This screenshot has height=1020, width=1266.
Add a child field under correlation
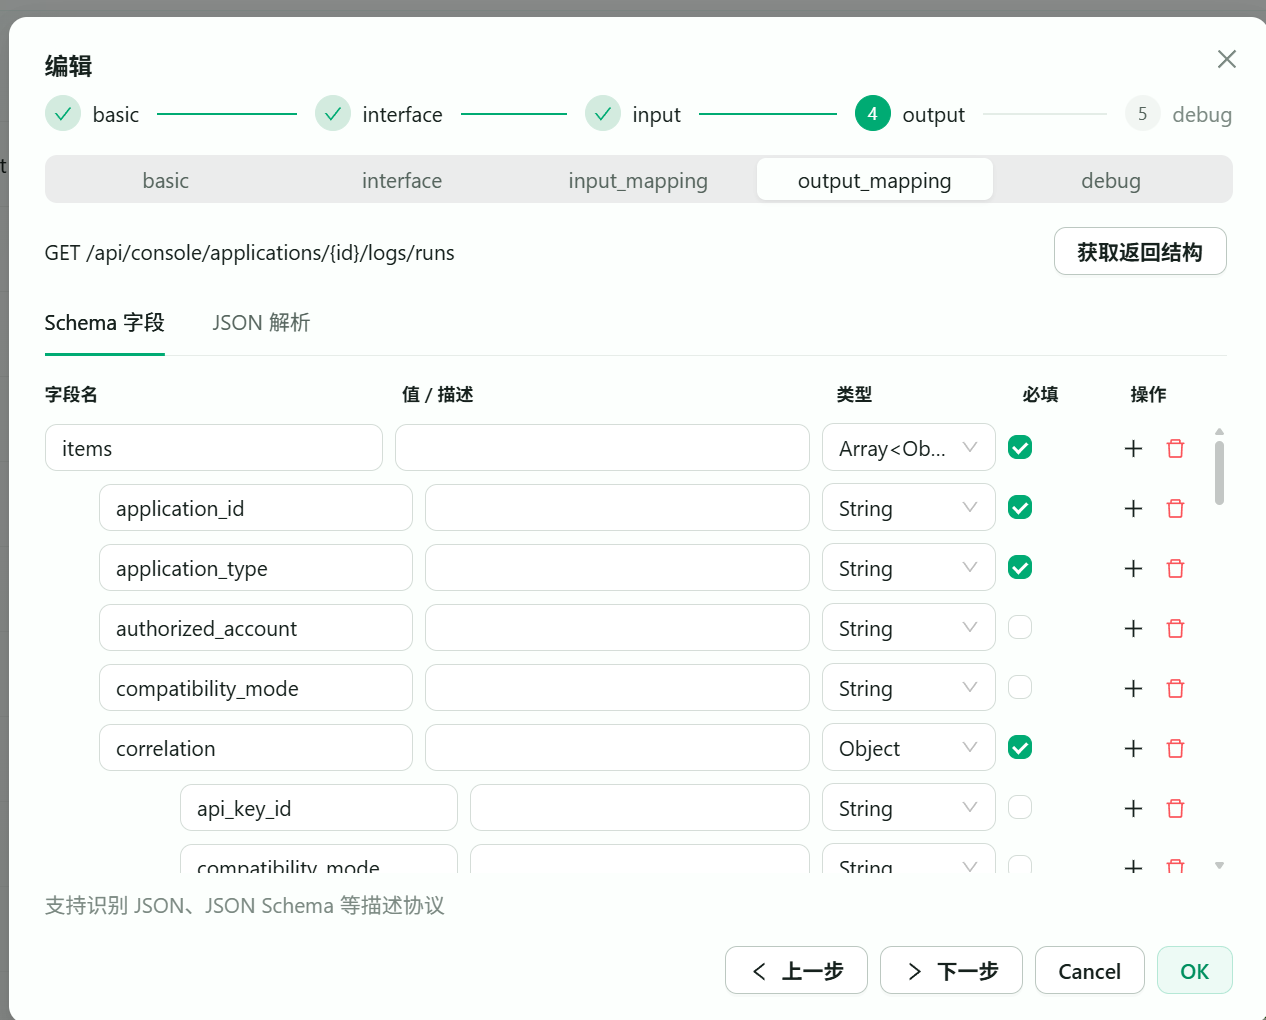[x=1133, y=748]
